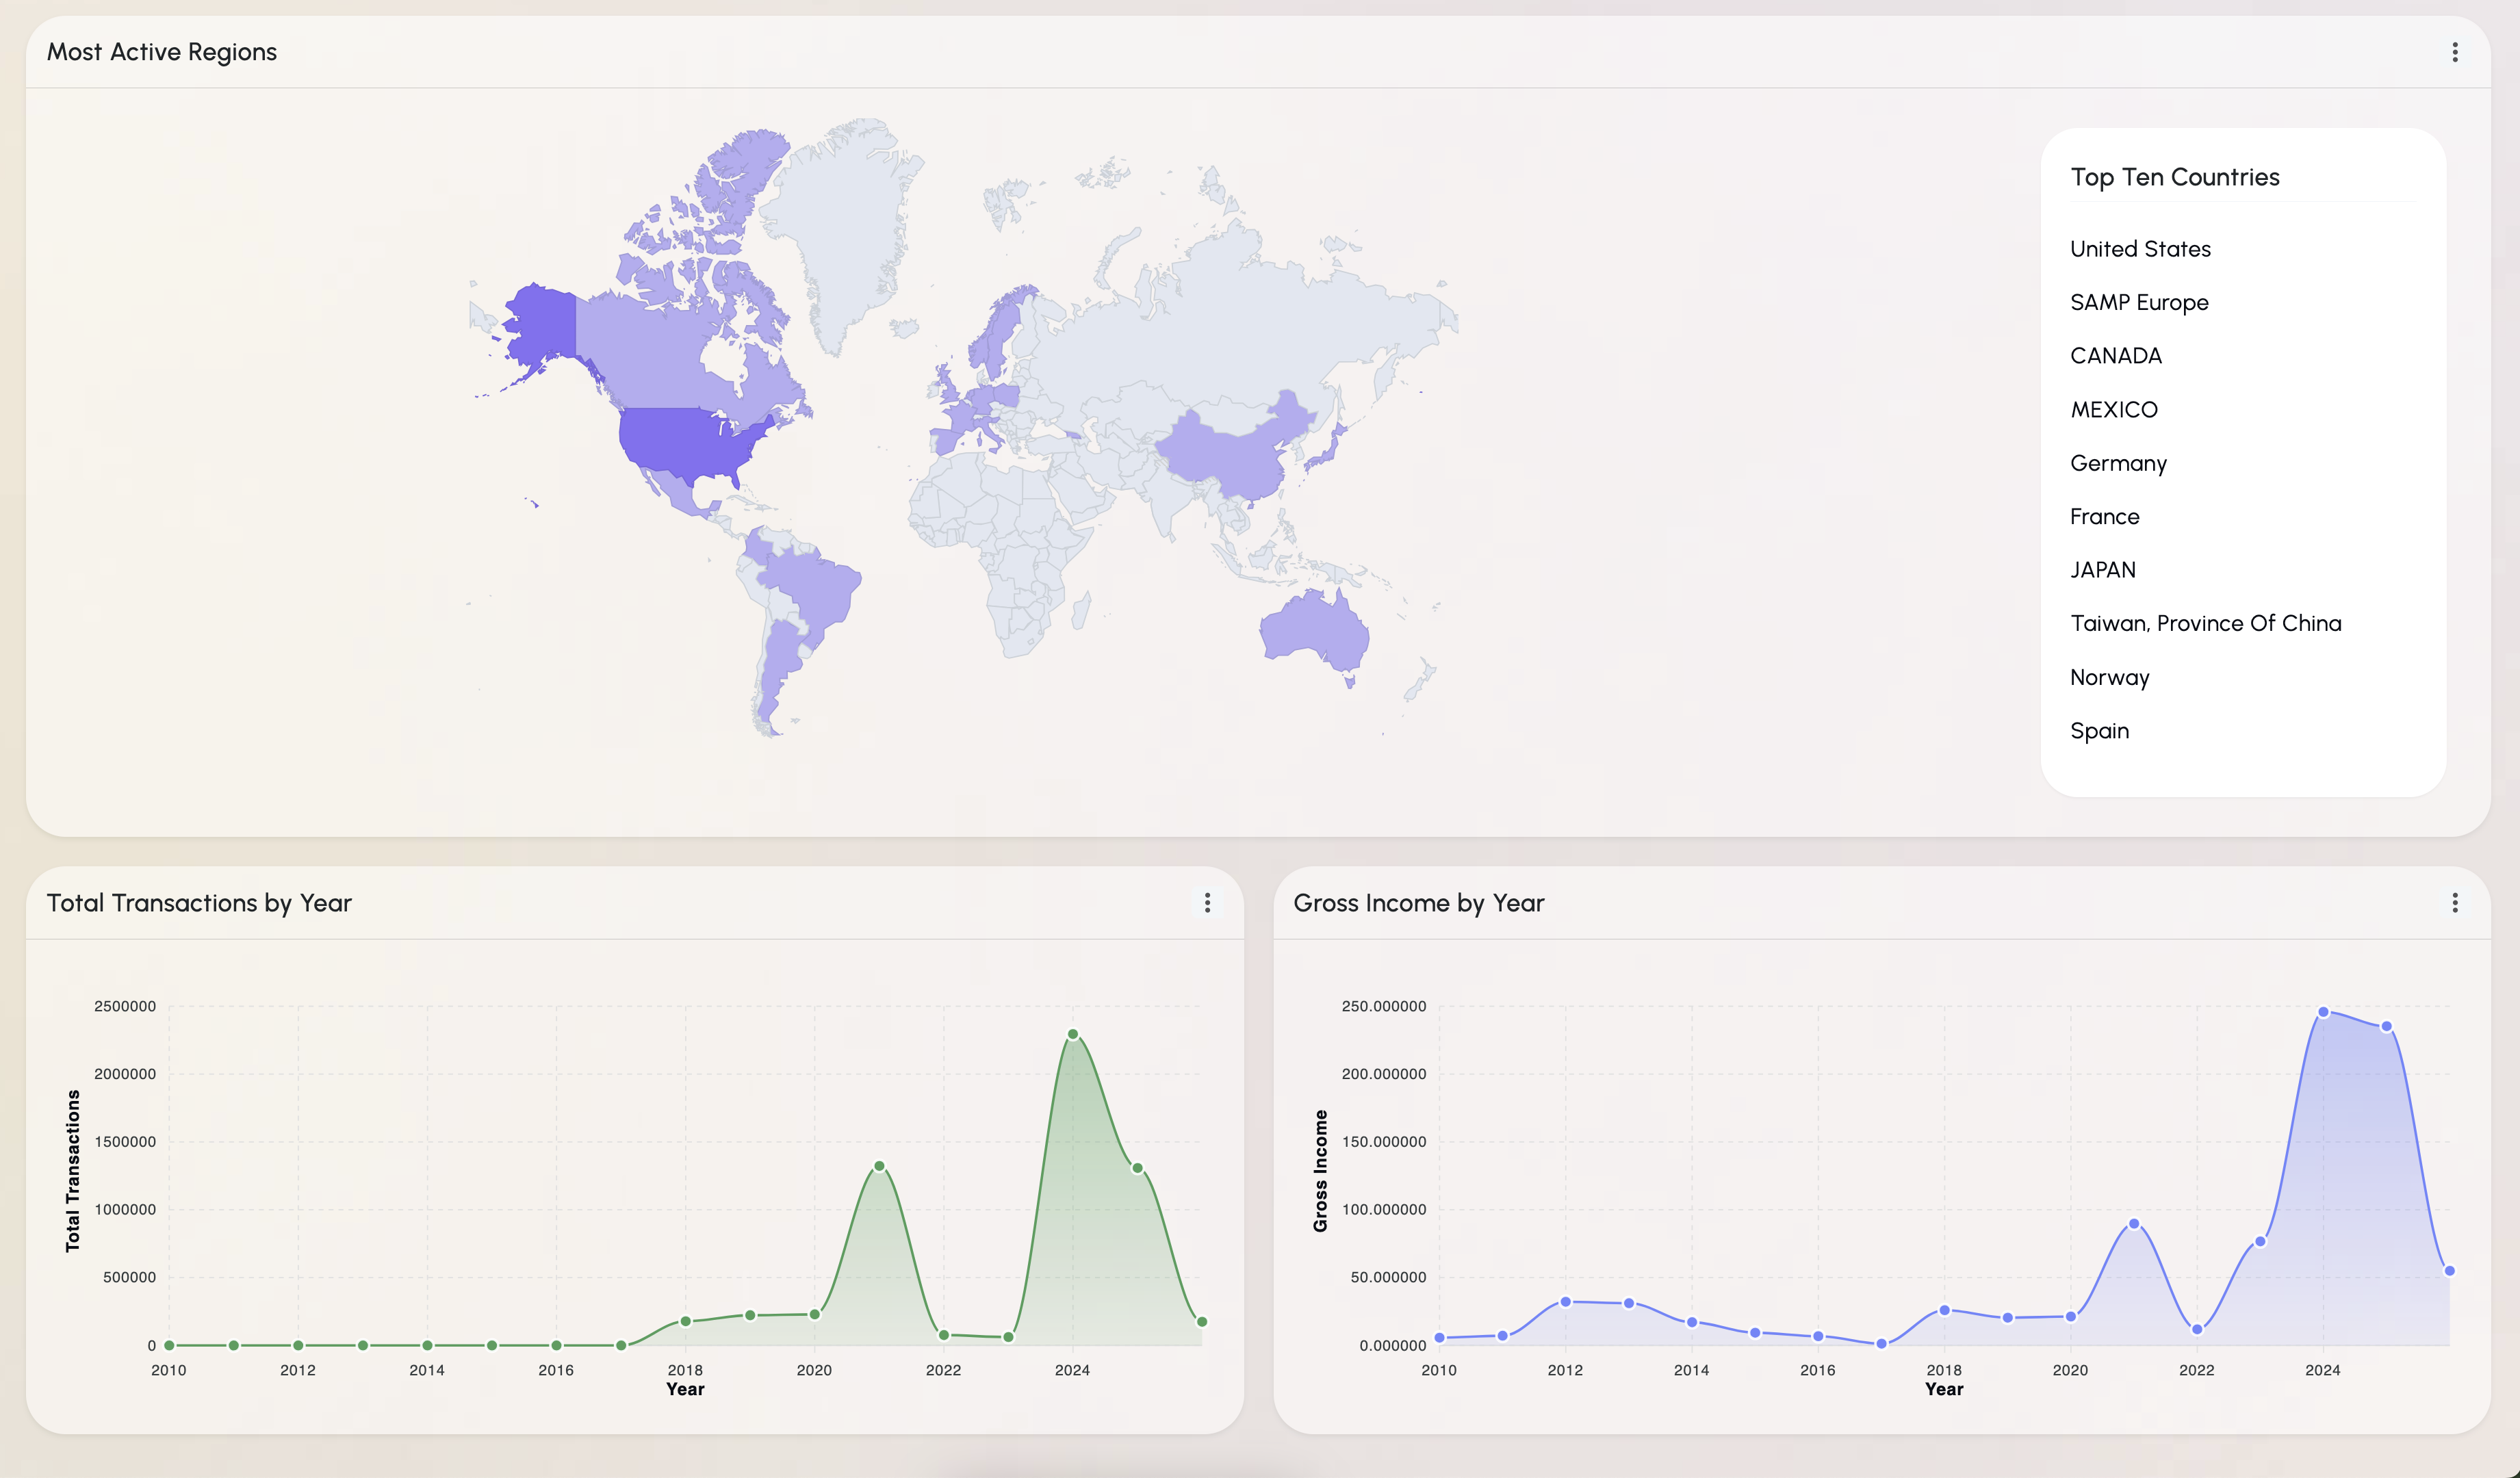
Task: Click the Most Active Regions title
Action: [x=162, y=52]
